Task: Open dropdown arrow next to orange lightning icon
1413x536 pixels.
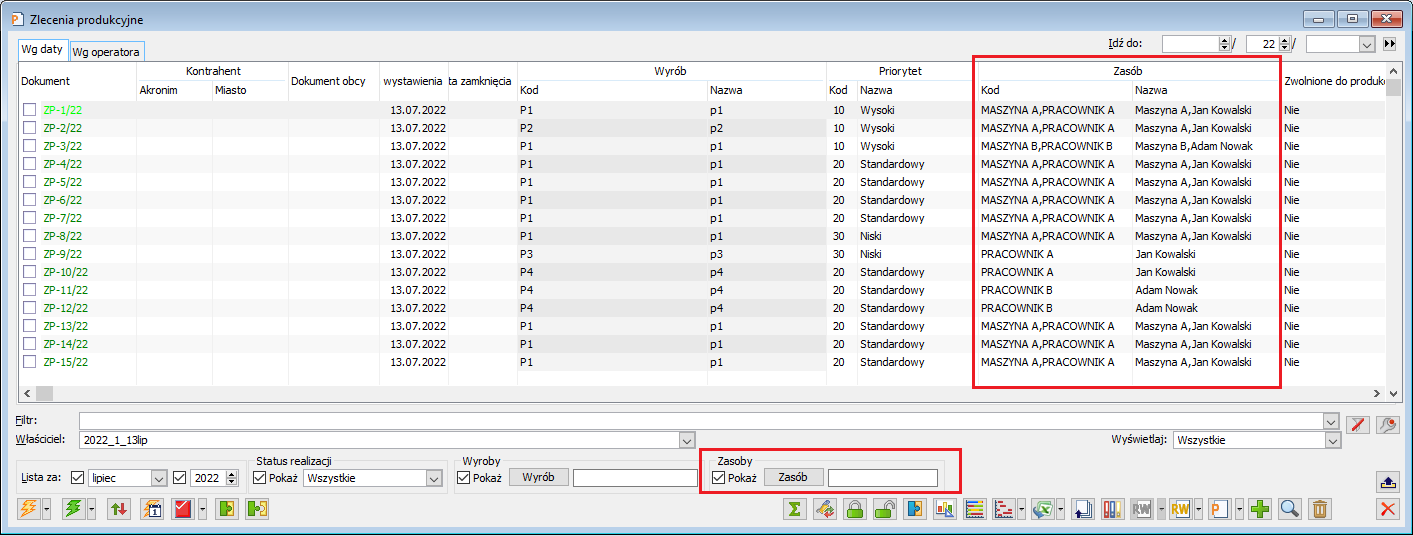Action: (48, 509)
